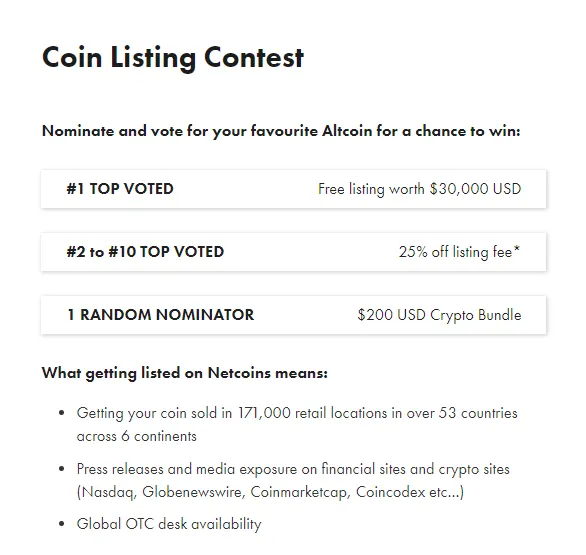Screen dimensions: 586x555
Task: Click the word 'Altcoin' in the subheading
Action: click(x=347, y=131)
